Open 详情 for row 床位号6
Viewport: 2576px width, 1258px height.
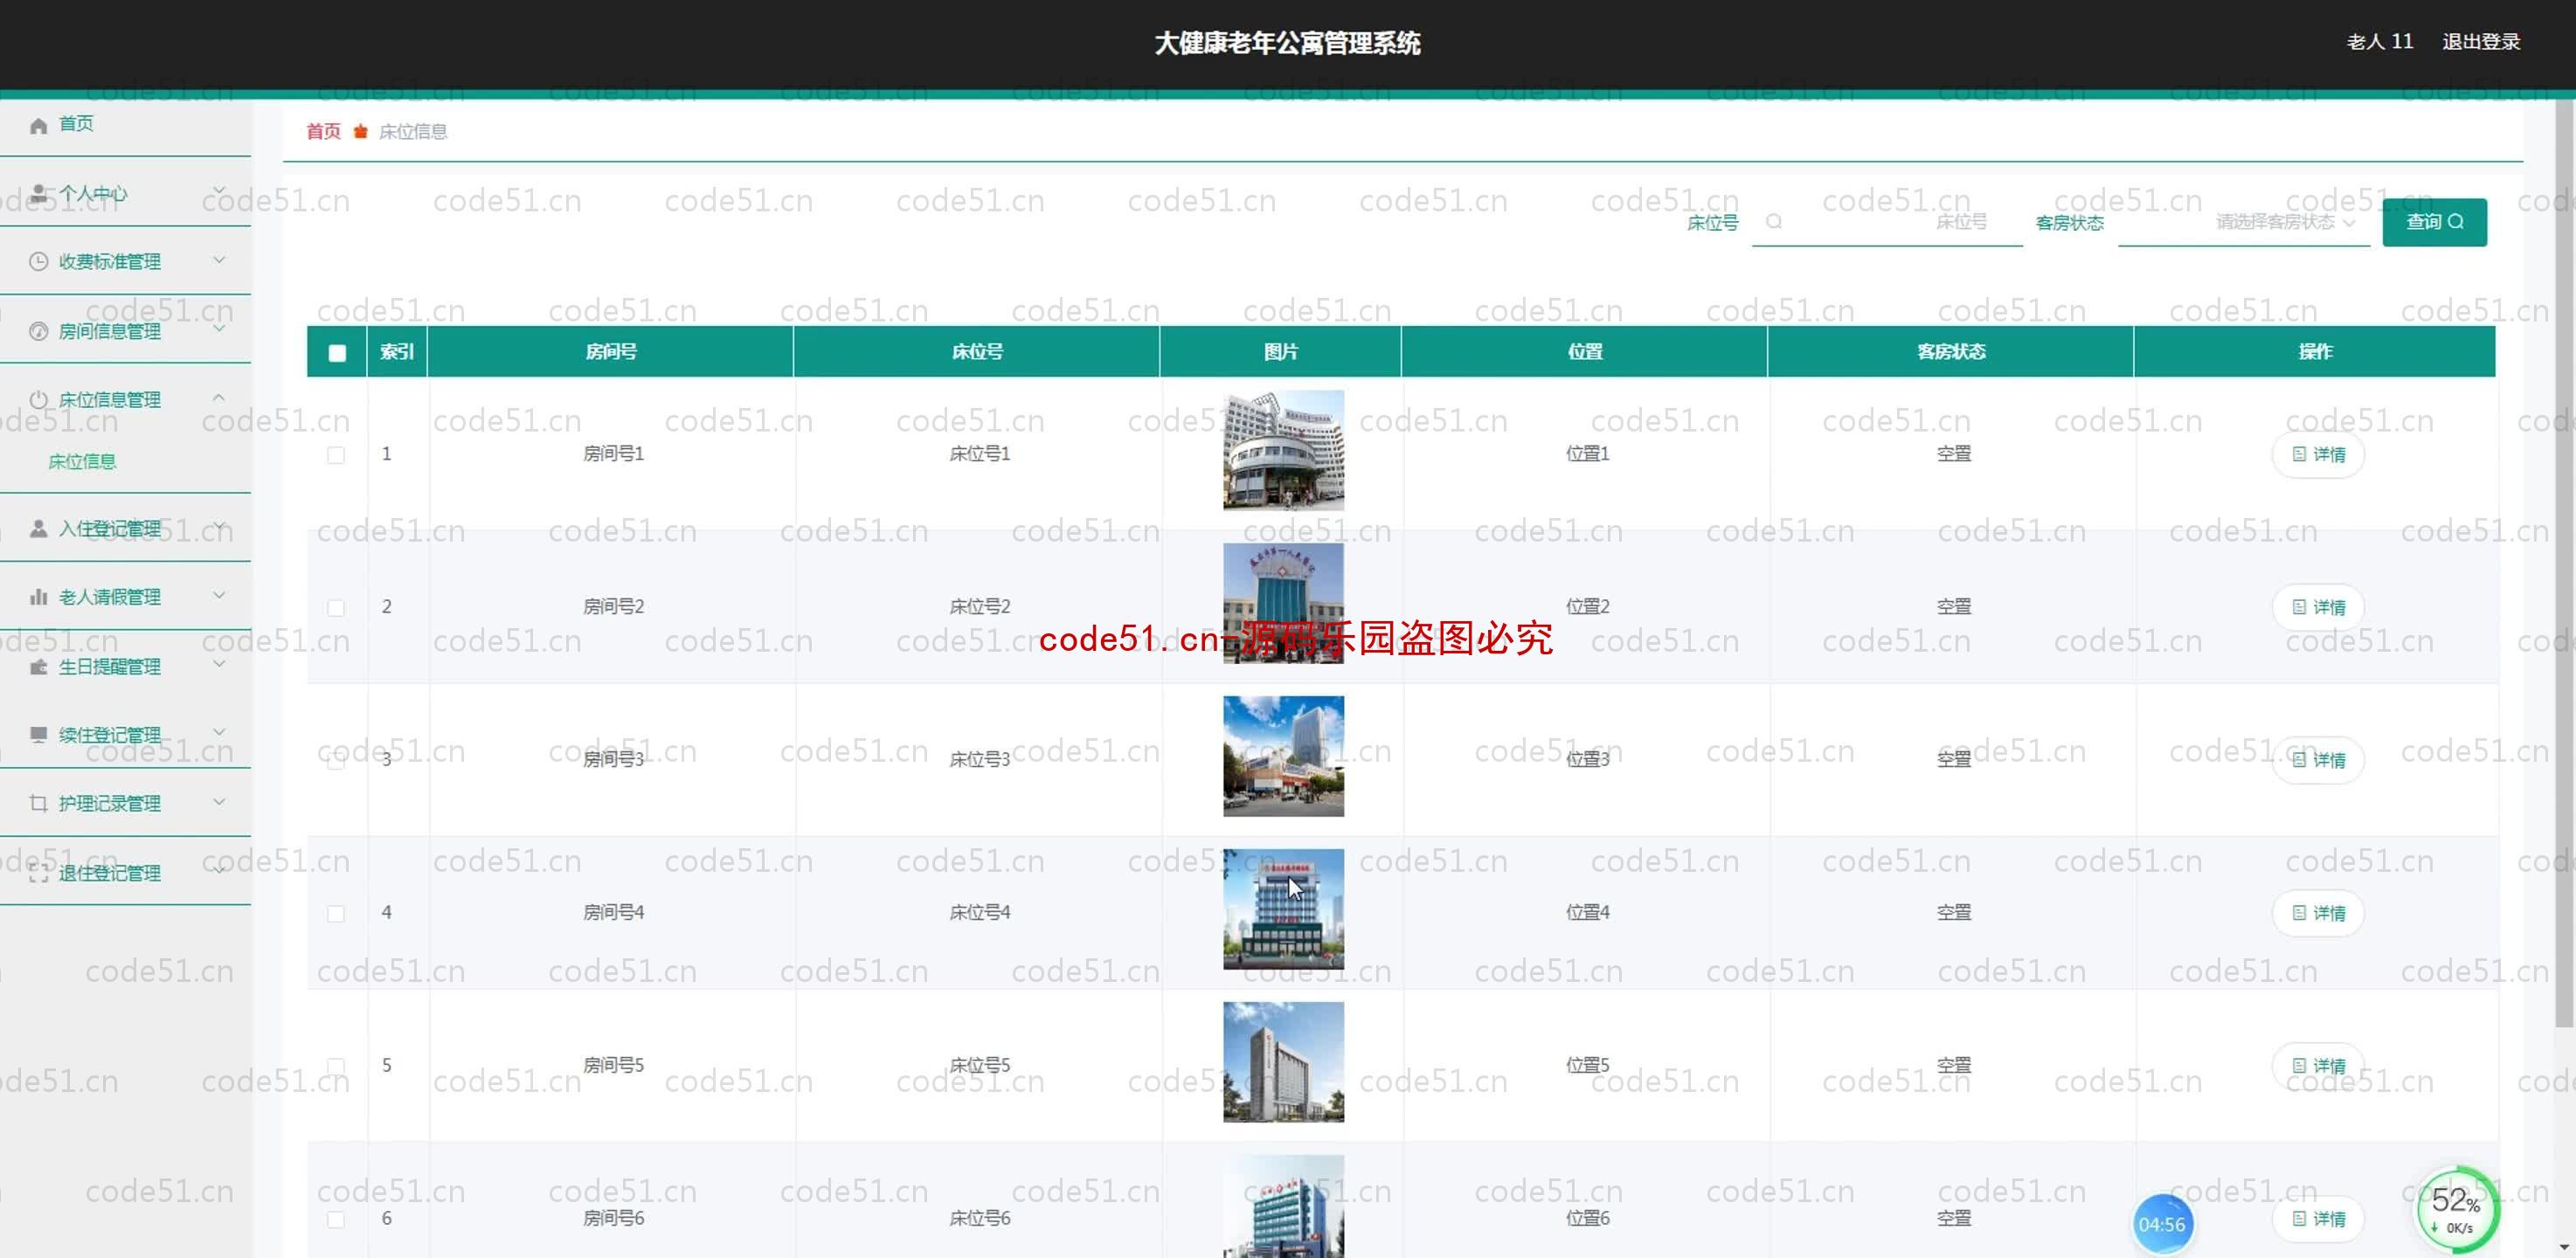2318,1219
